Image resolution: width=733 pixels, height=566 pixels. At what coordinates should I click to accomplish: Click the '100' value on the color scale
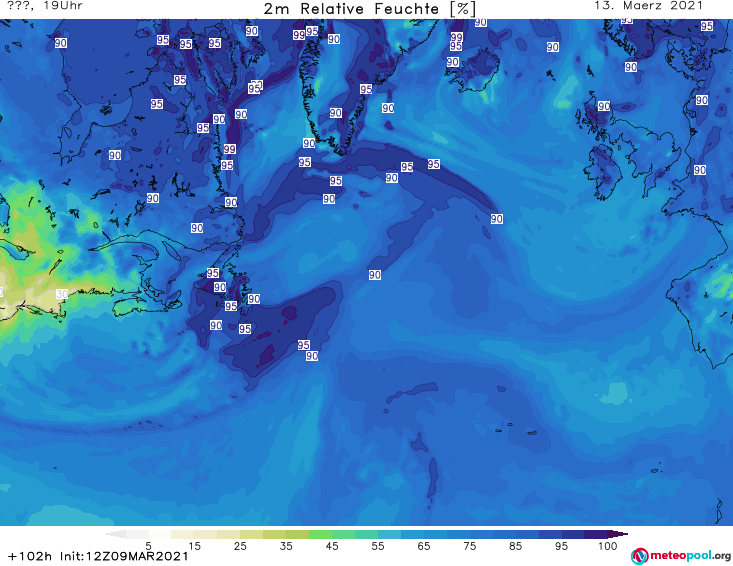[607, 546]
